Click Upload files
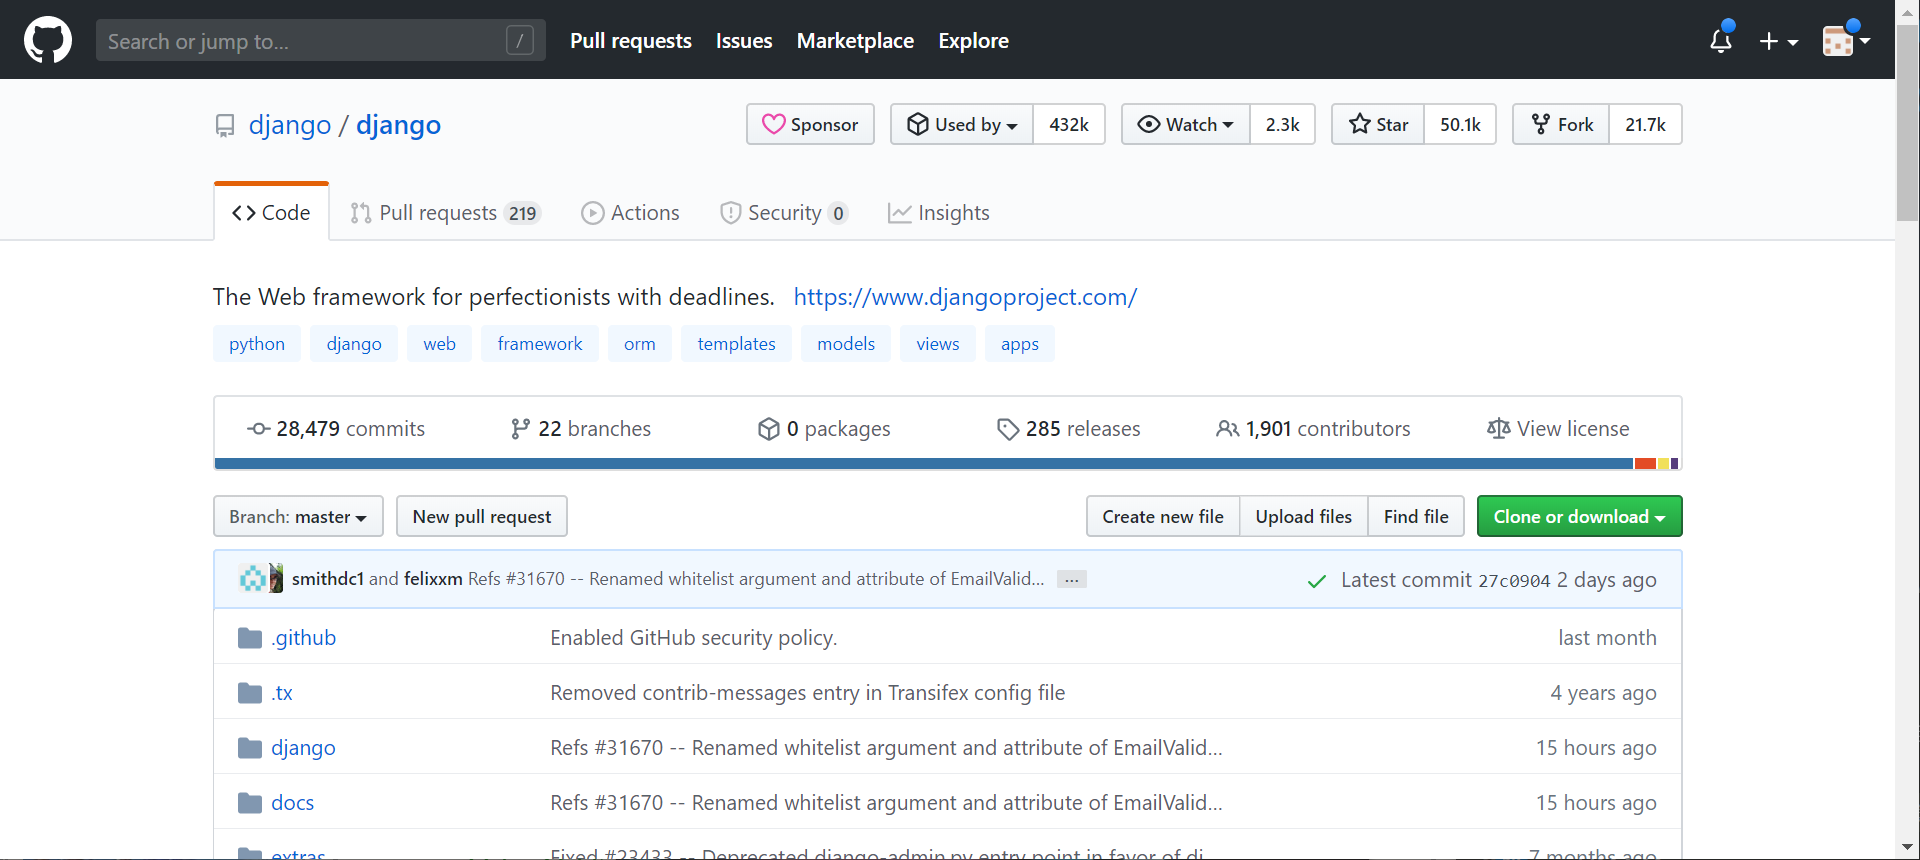1920x860 pixels. [x=1304, y=517]
